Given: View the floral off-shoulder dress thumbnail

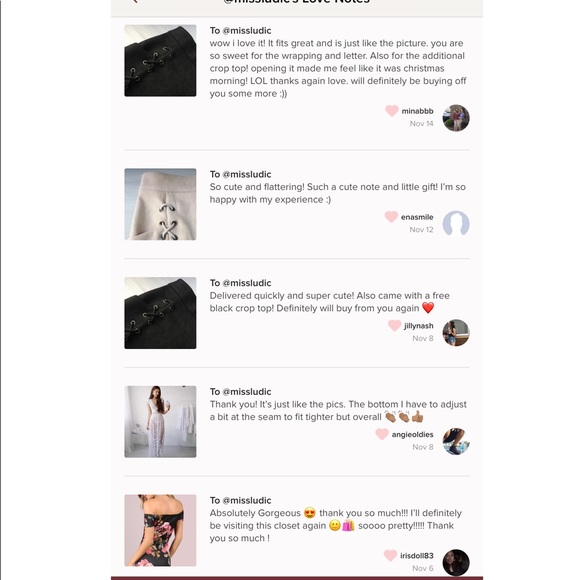Looking at the screenshot, I should [160, 530].
